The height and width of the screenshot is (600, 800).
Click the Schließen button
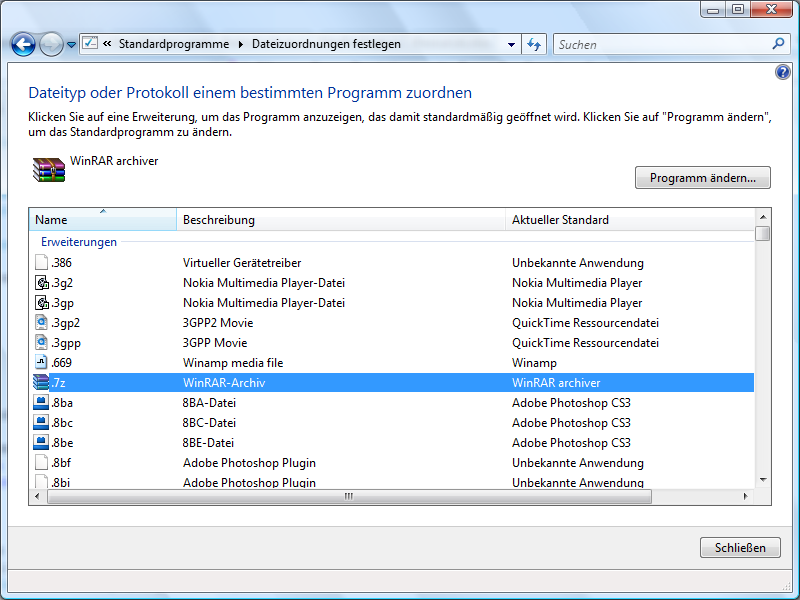pyautogui.click(x=740, y=547)
